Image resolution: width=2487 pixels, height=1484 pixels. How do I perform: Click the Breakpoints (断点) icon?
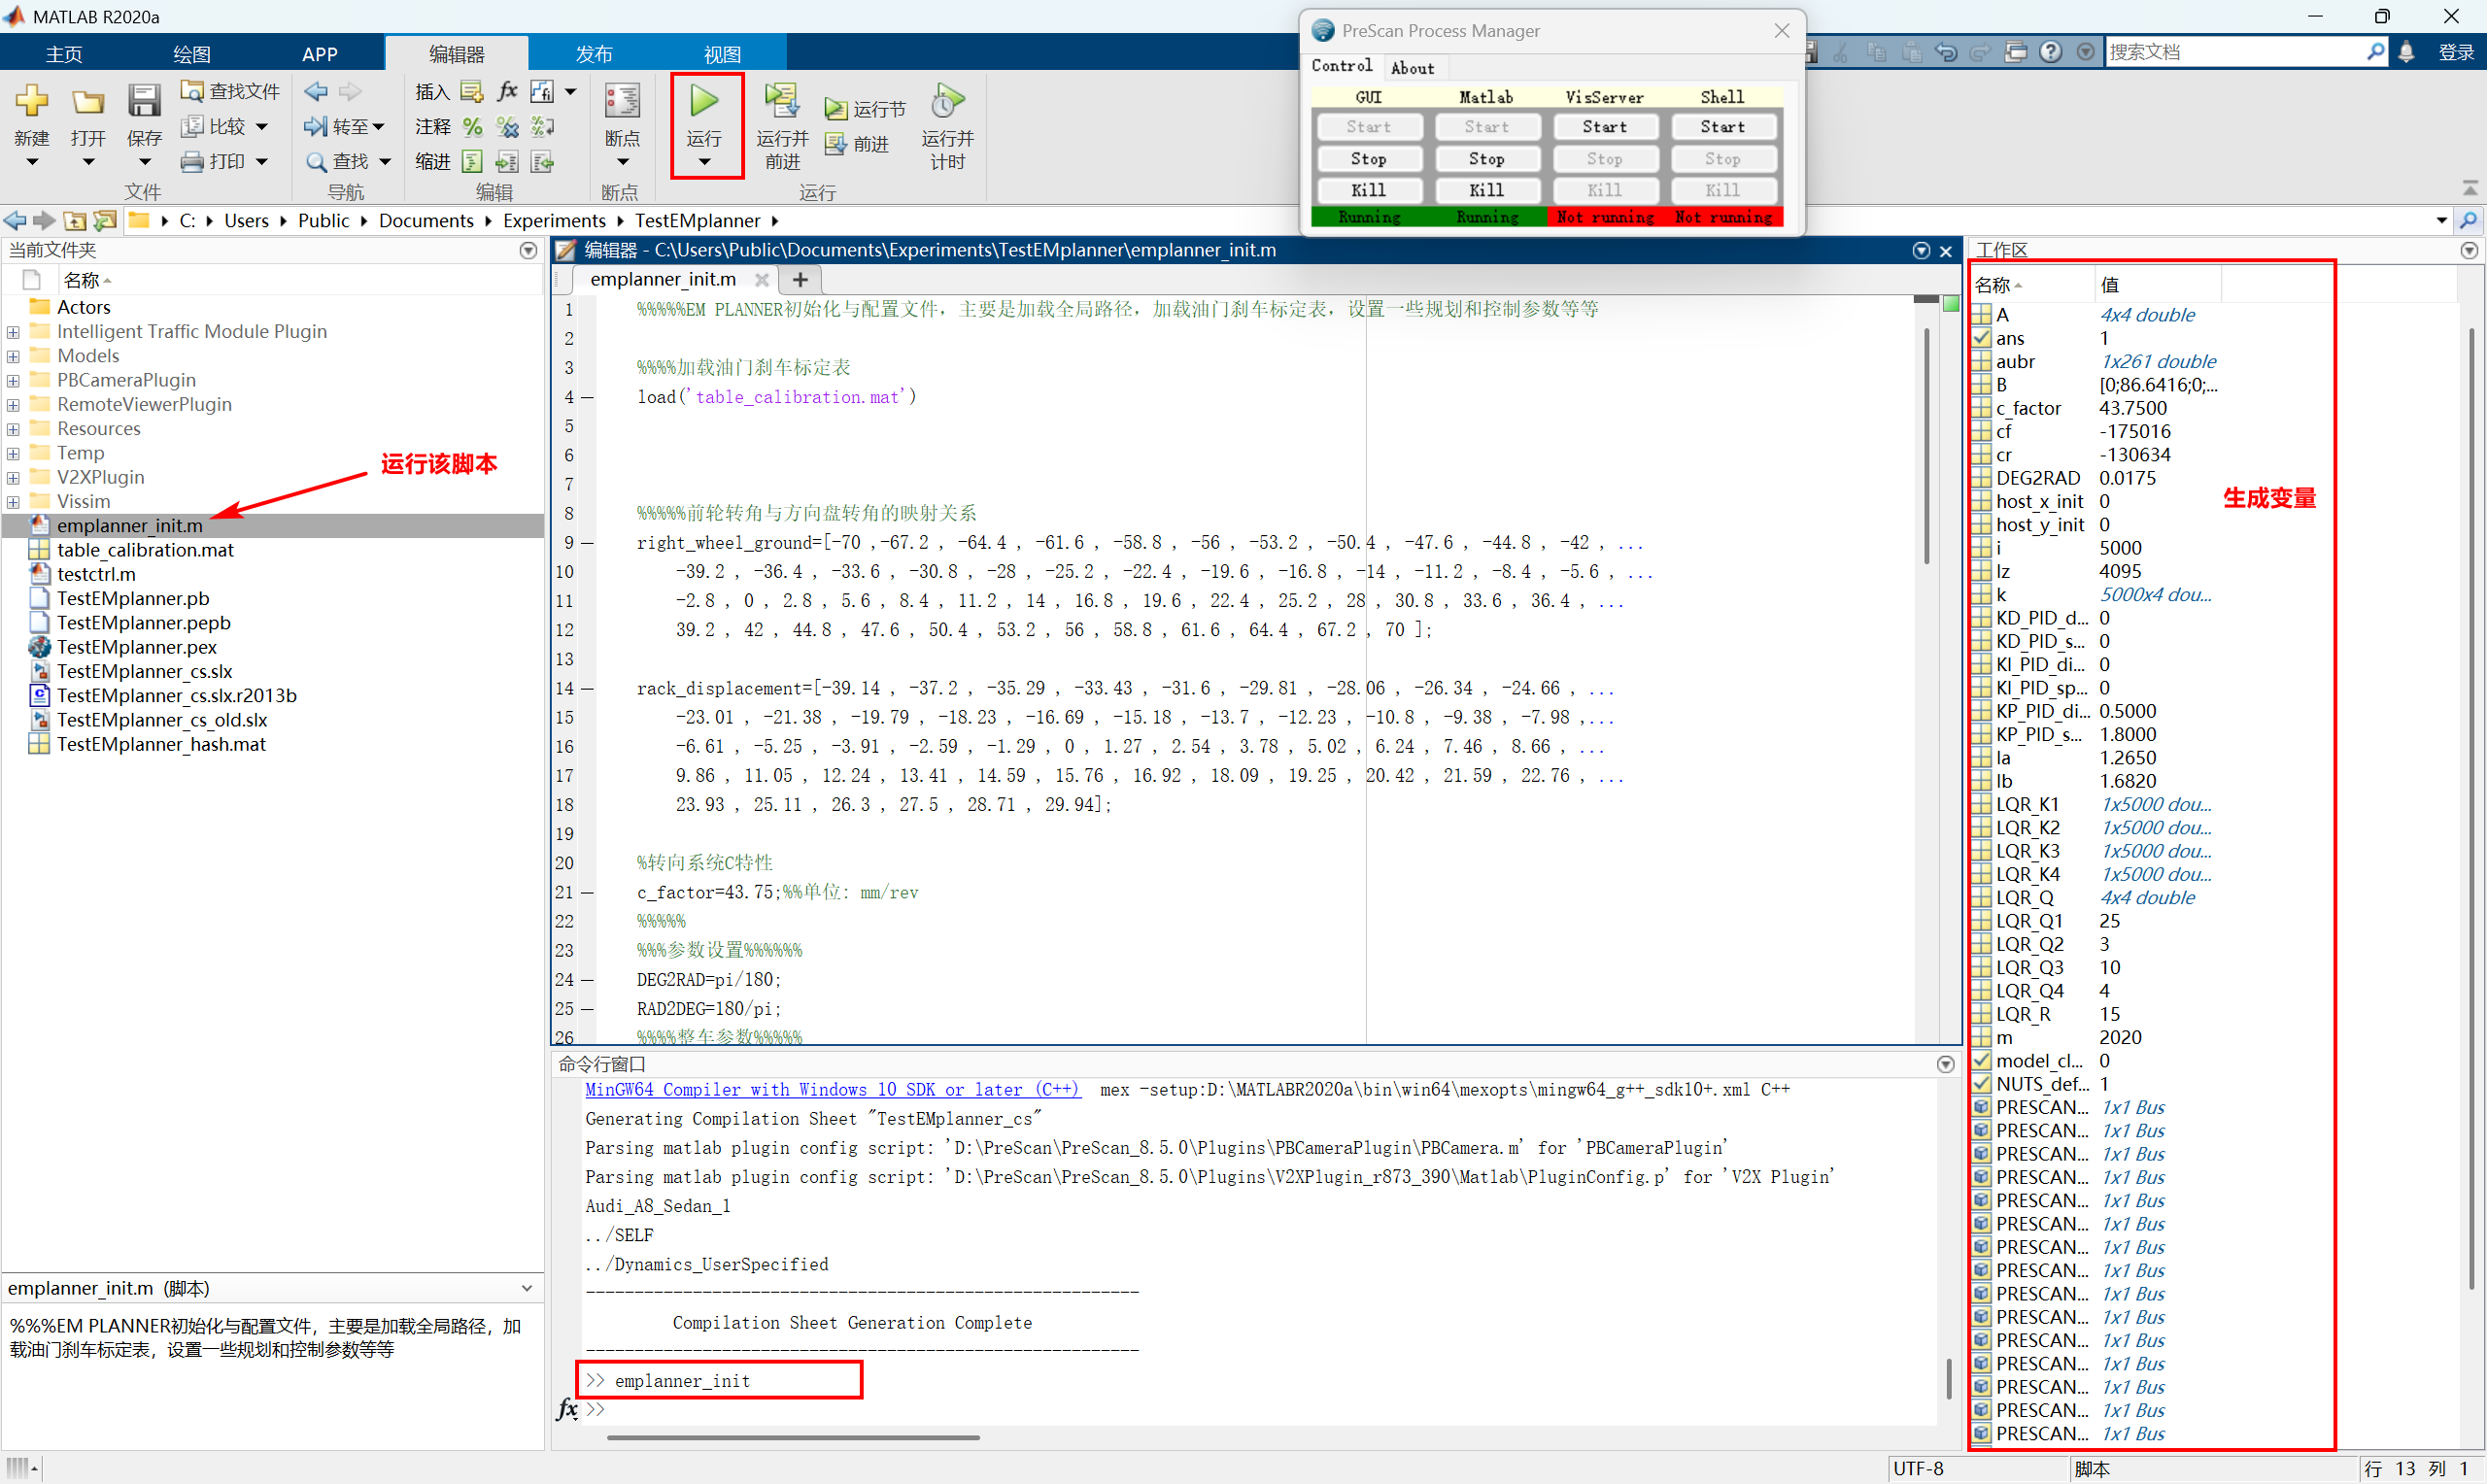click(622, 102)
